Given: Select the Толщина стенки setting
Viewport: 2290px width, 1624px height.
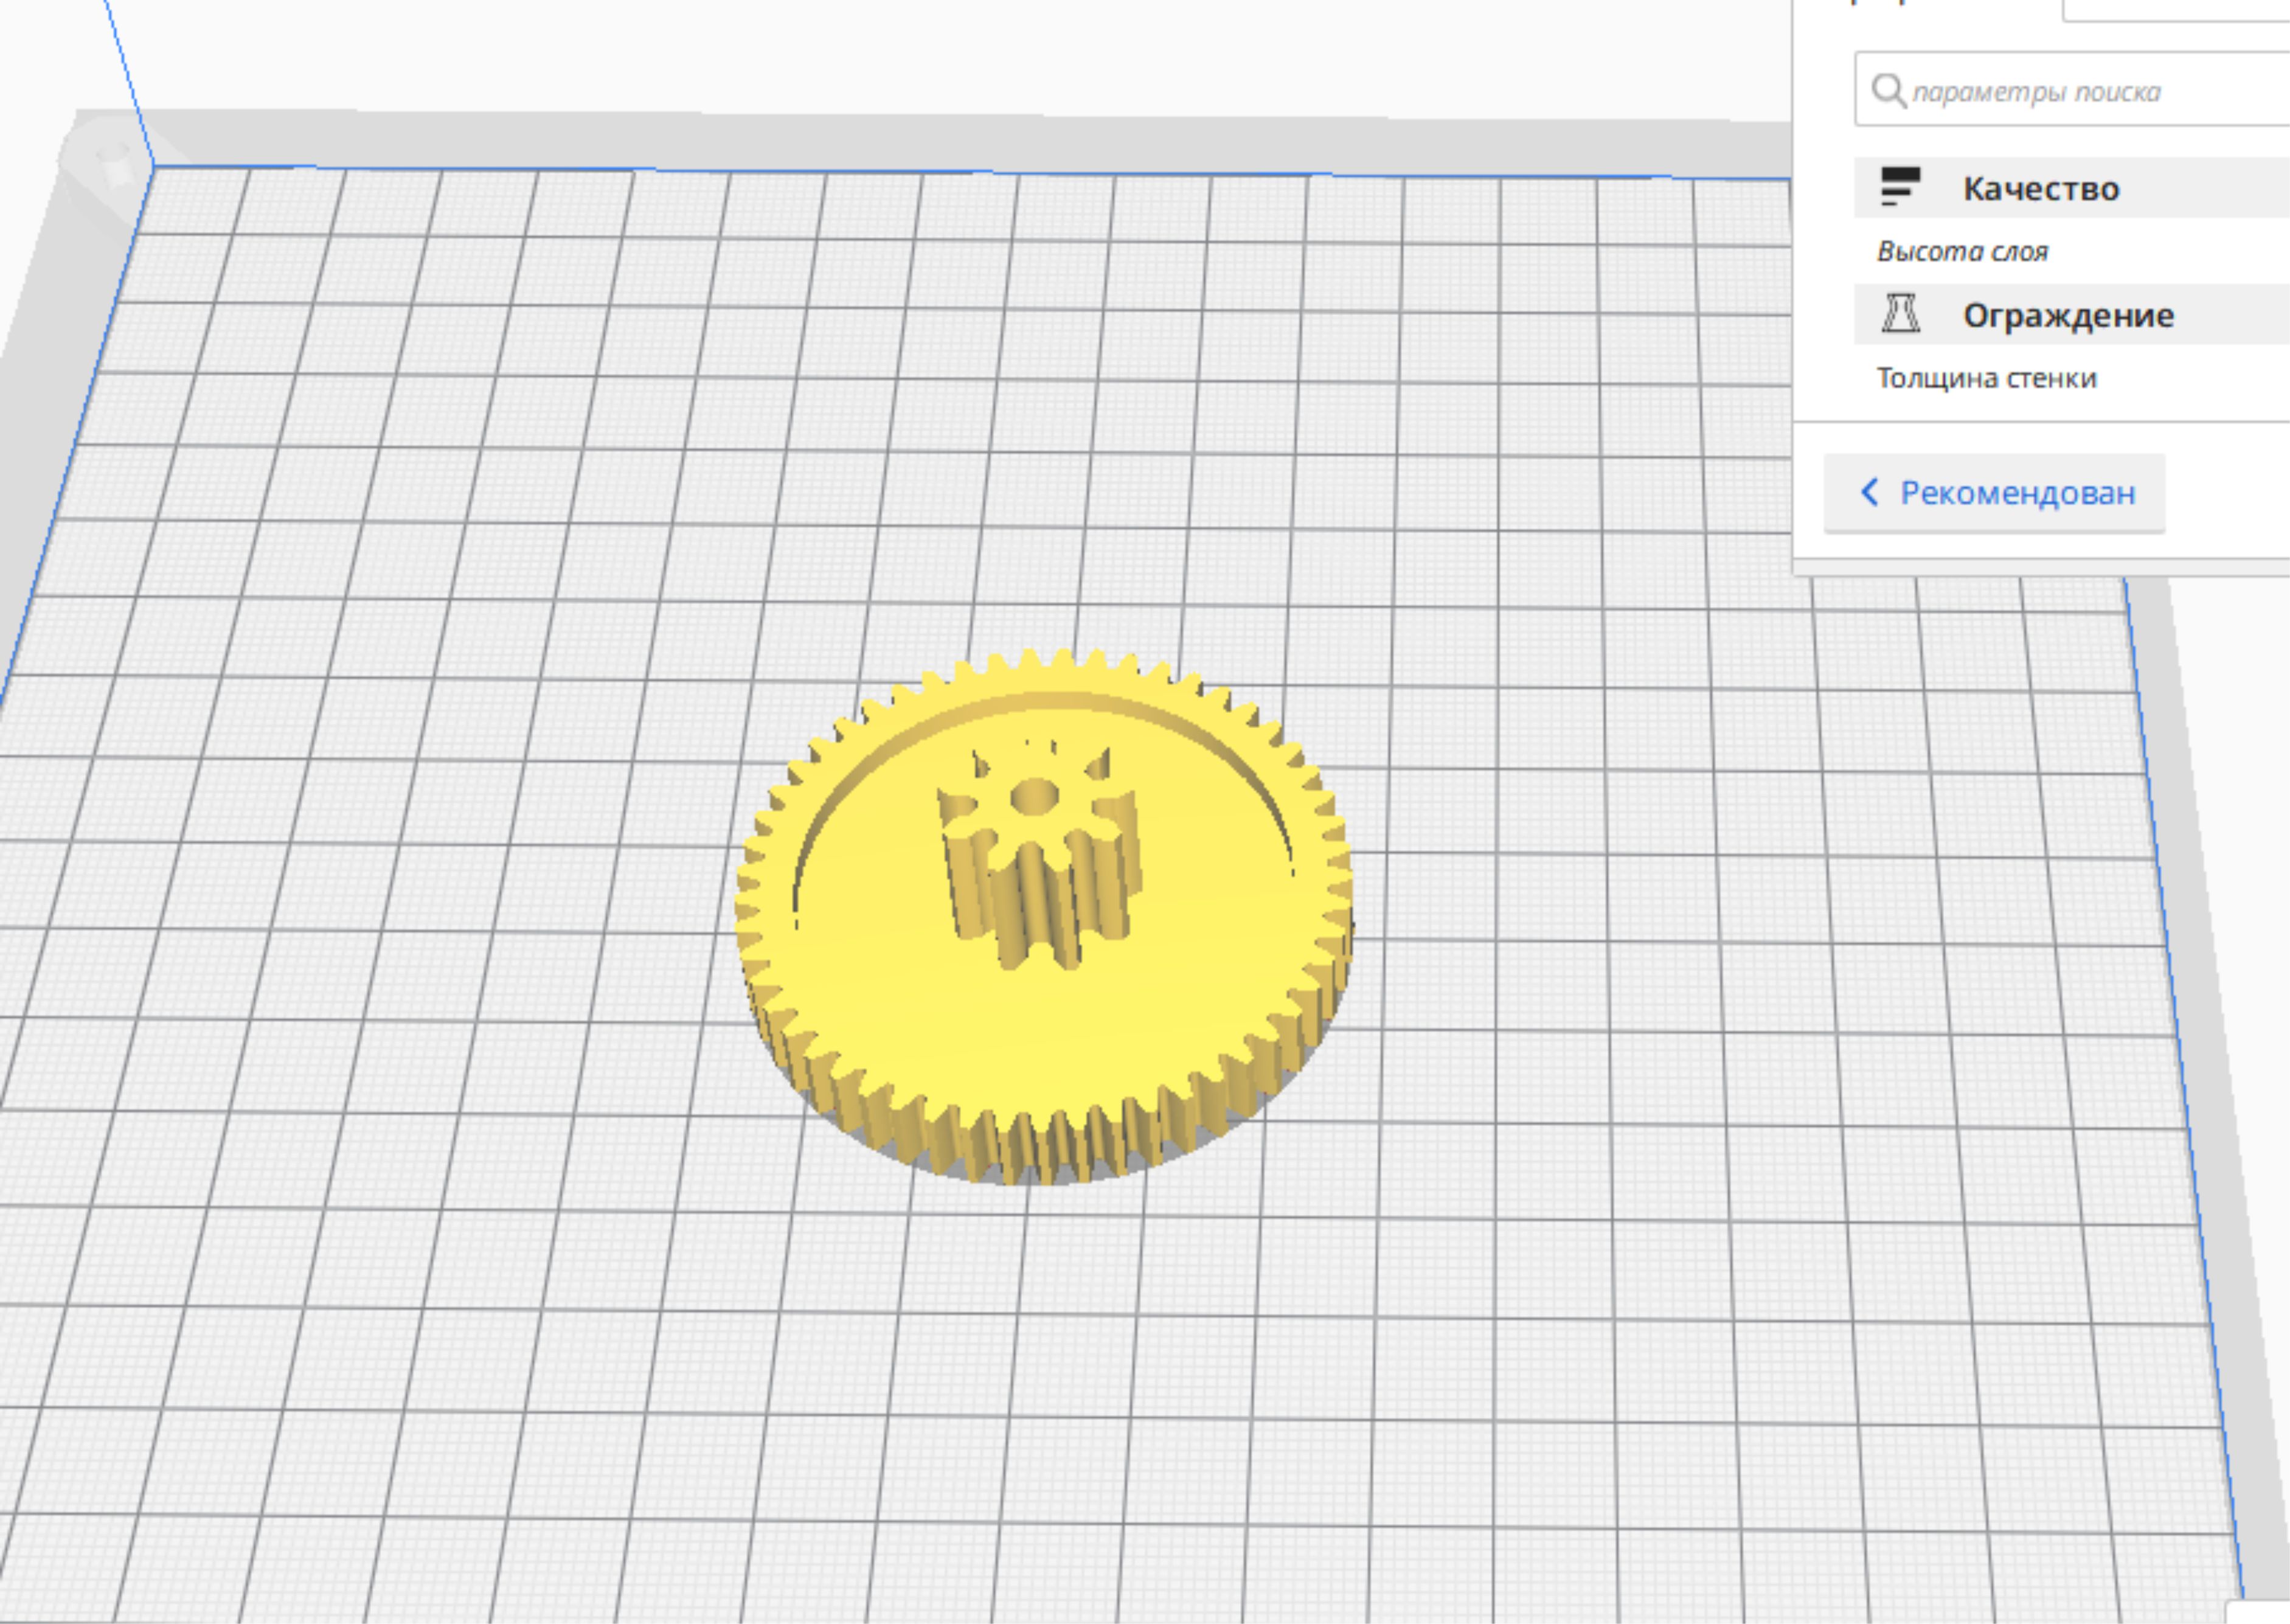Looking at the screenshot, I should click(1986, 378).
